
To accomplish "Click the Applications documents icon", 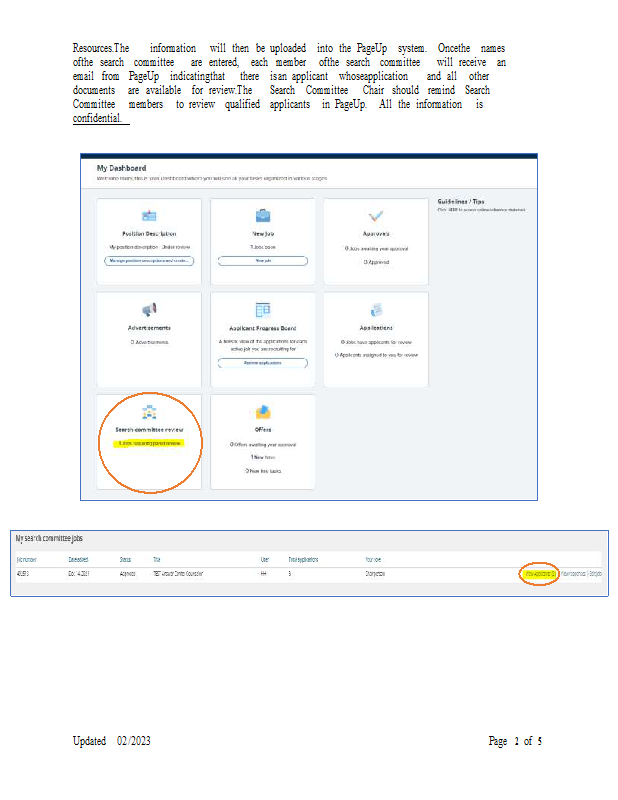I will (x=376, y=310).
